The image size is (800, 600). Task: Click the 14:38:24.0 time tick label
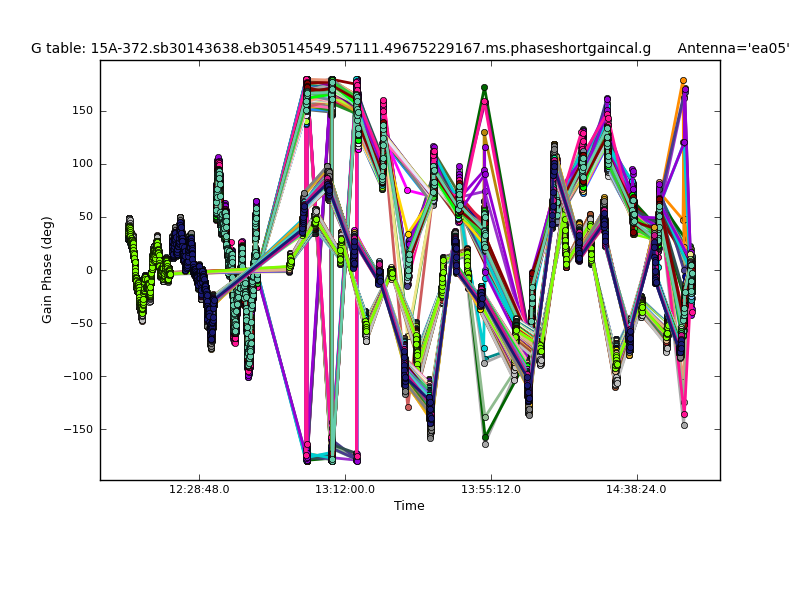(x=637, y=490)
